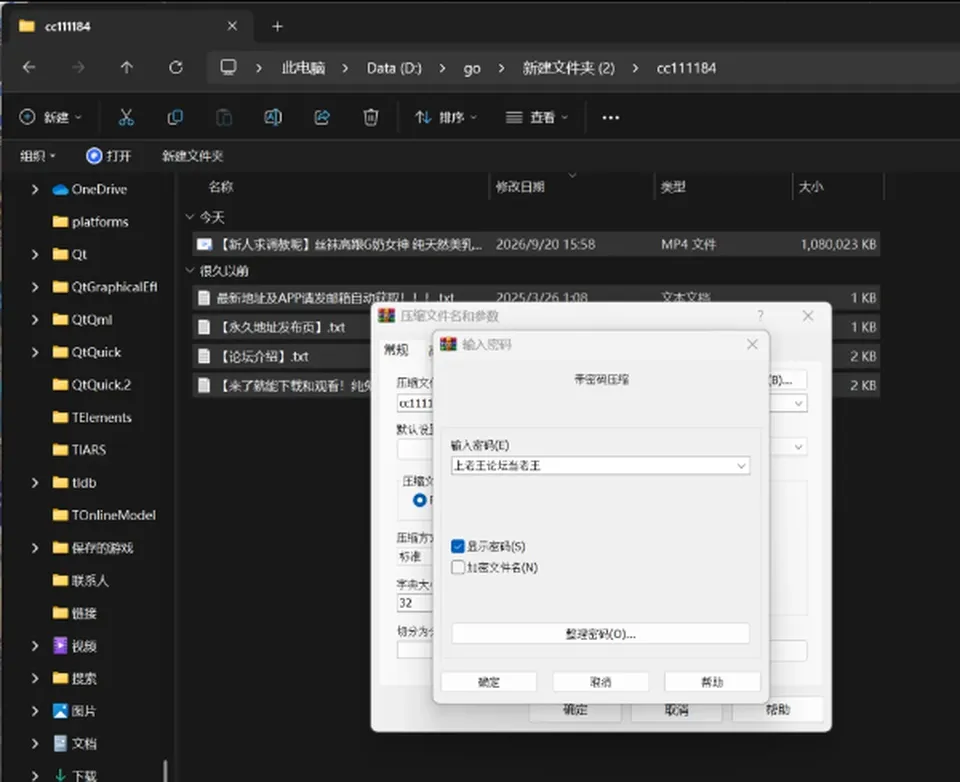Select the TOnlineModel folder in sidebar
The image size is (960, 782).
[104, 515]
